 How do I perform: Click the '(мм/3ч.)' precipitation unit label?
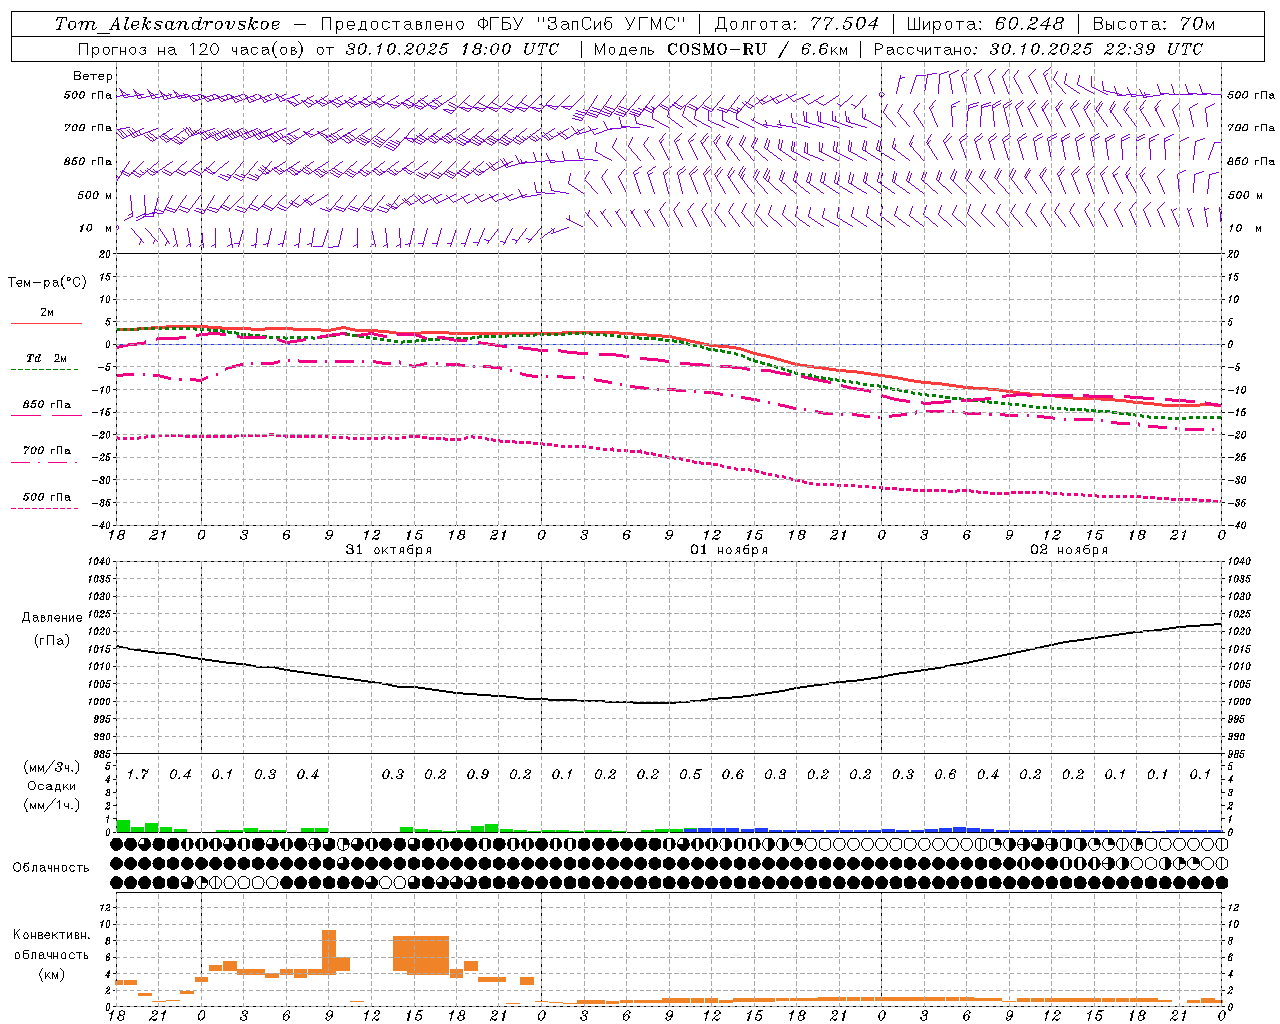tap(52, 768)
